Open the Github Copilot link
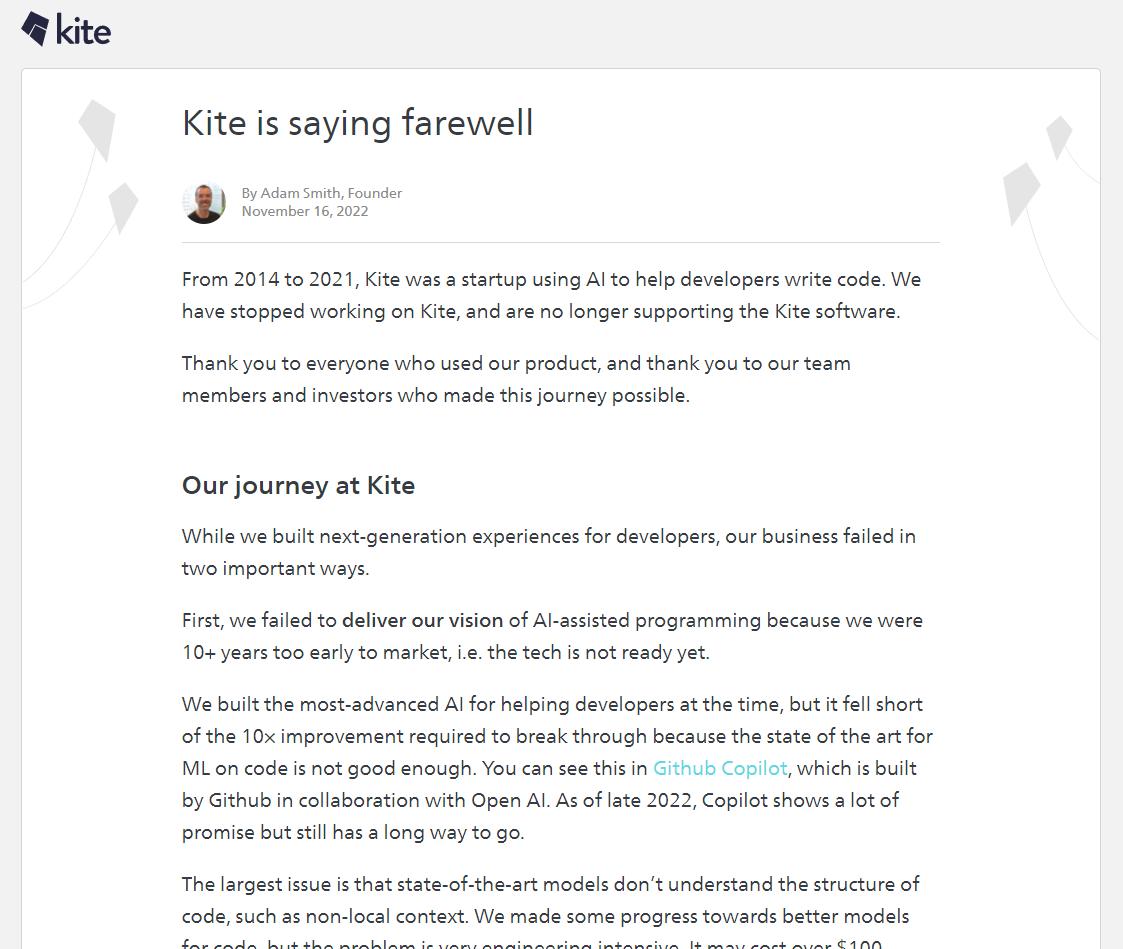Image resolution: width=1123 pixels, height=949 pixels. pyautogui.click(x=720, y=768)
